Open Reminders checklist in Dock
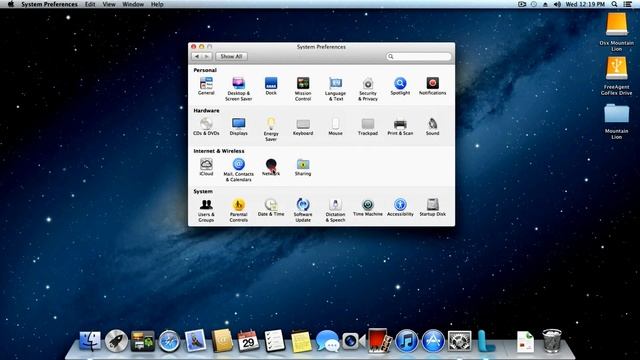Screen dimensions: 640x360 tap(274, 341)
